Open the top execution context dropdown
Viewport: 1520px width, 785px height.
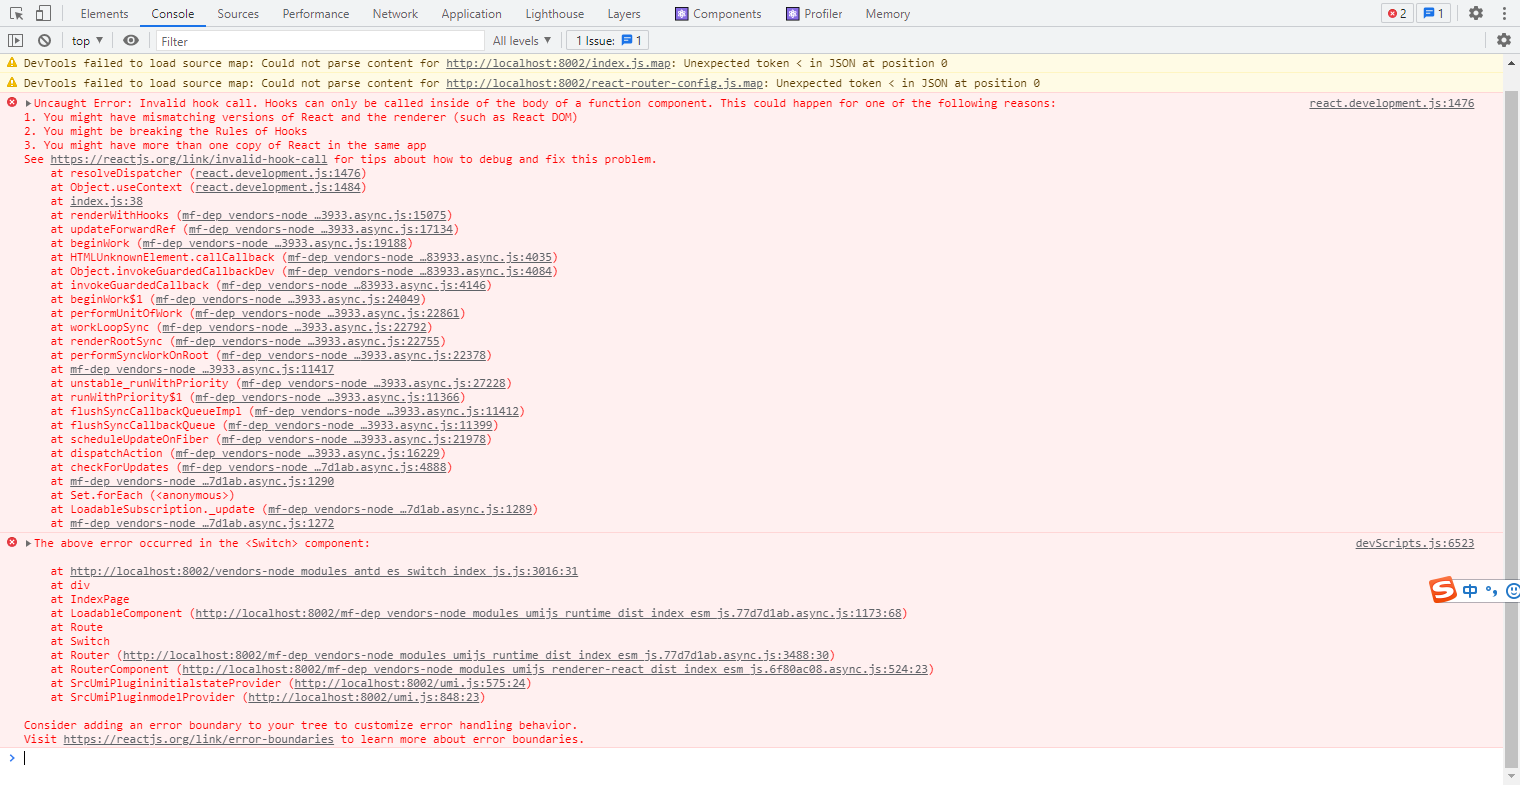tap(84, 39)
